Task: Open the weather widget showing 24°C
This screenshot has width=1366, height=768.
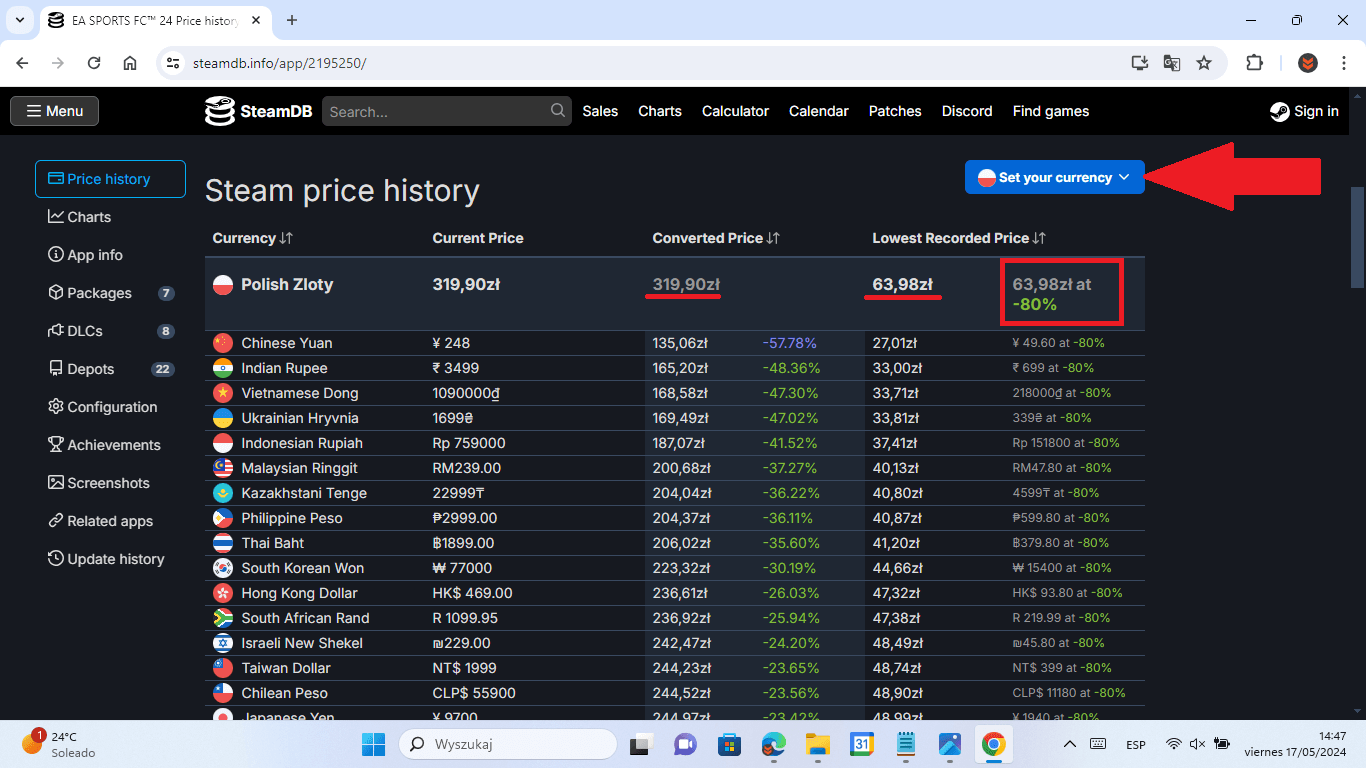Action: [x=58, y=744]
